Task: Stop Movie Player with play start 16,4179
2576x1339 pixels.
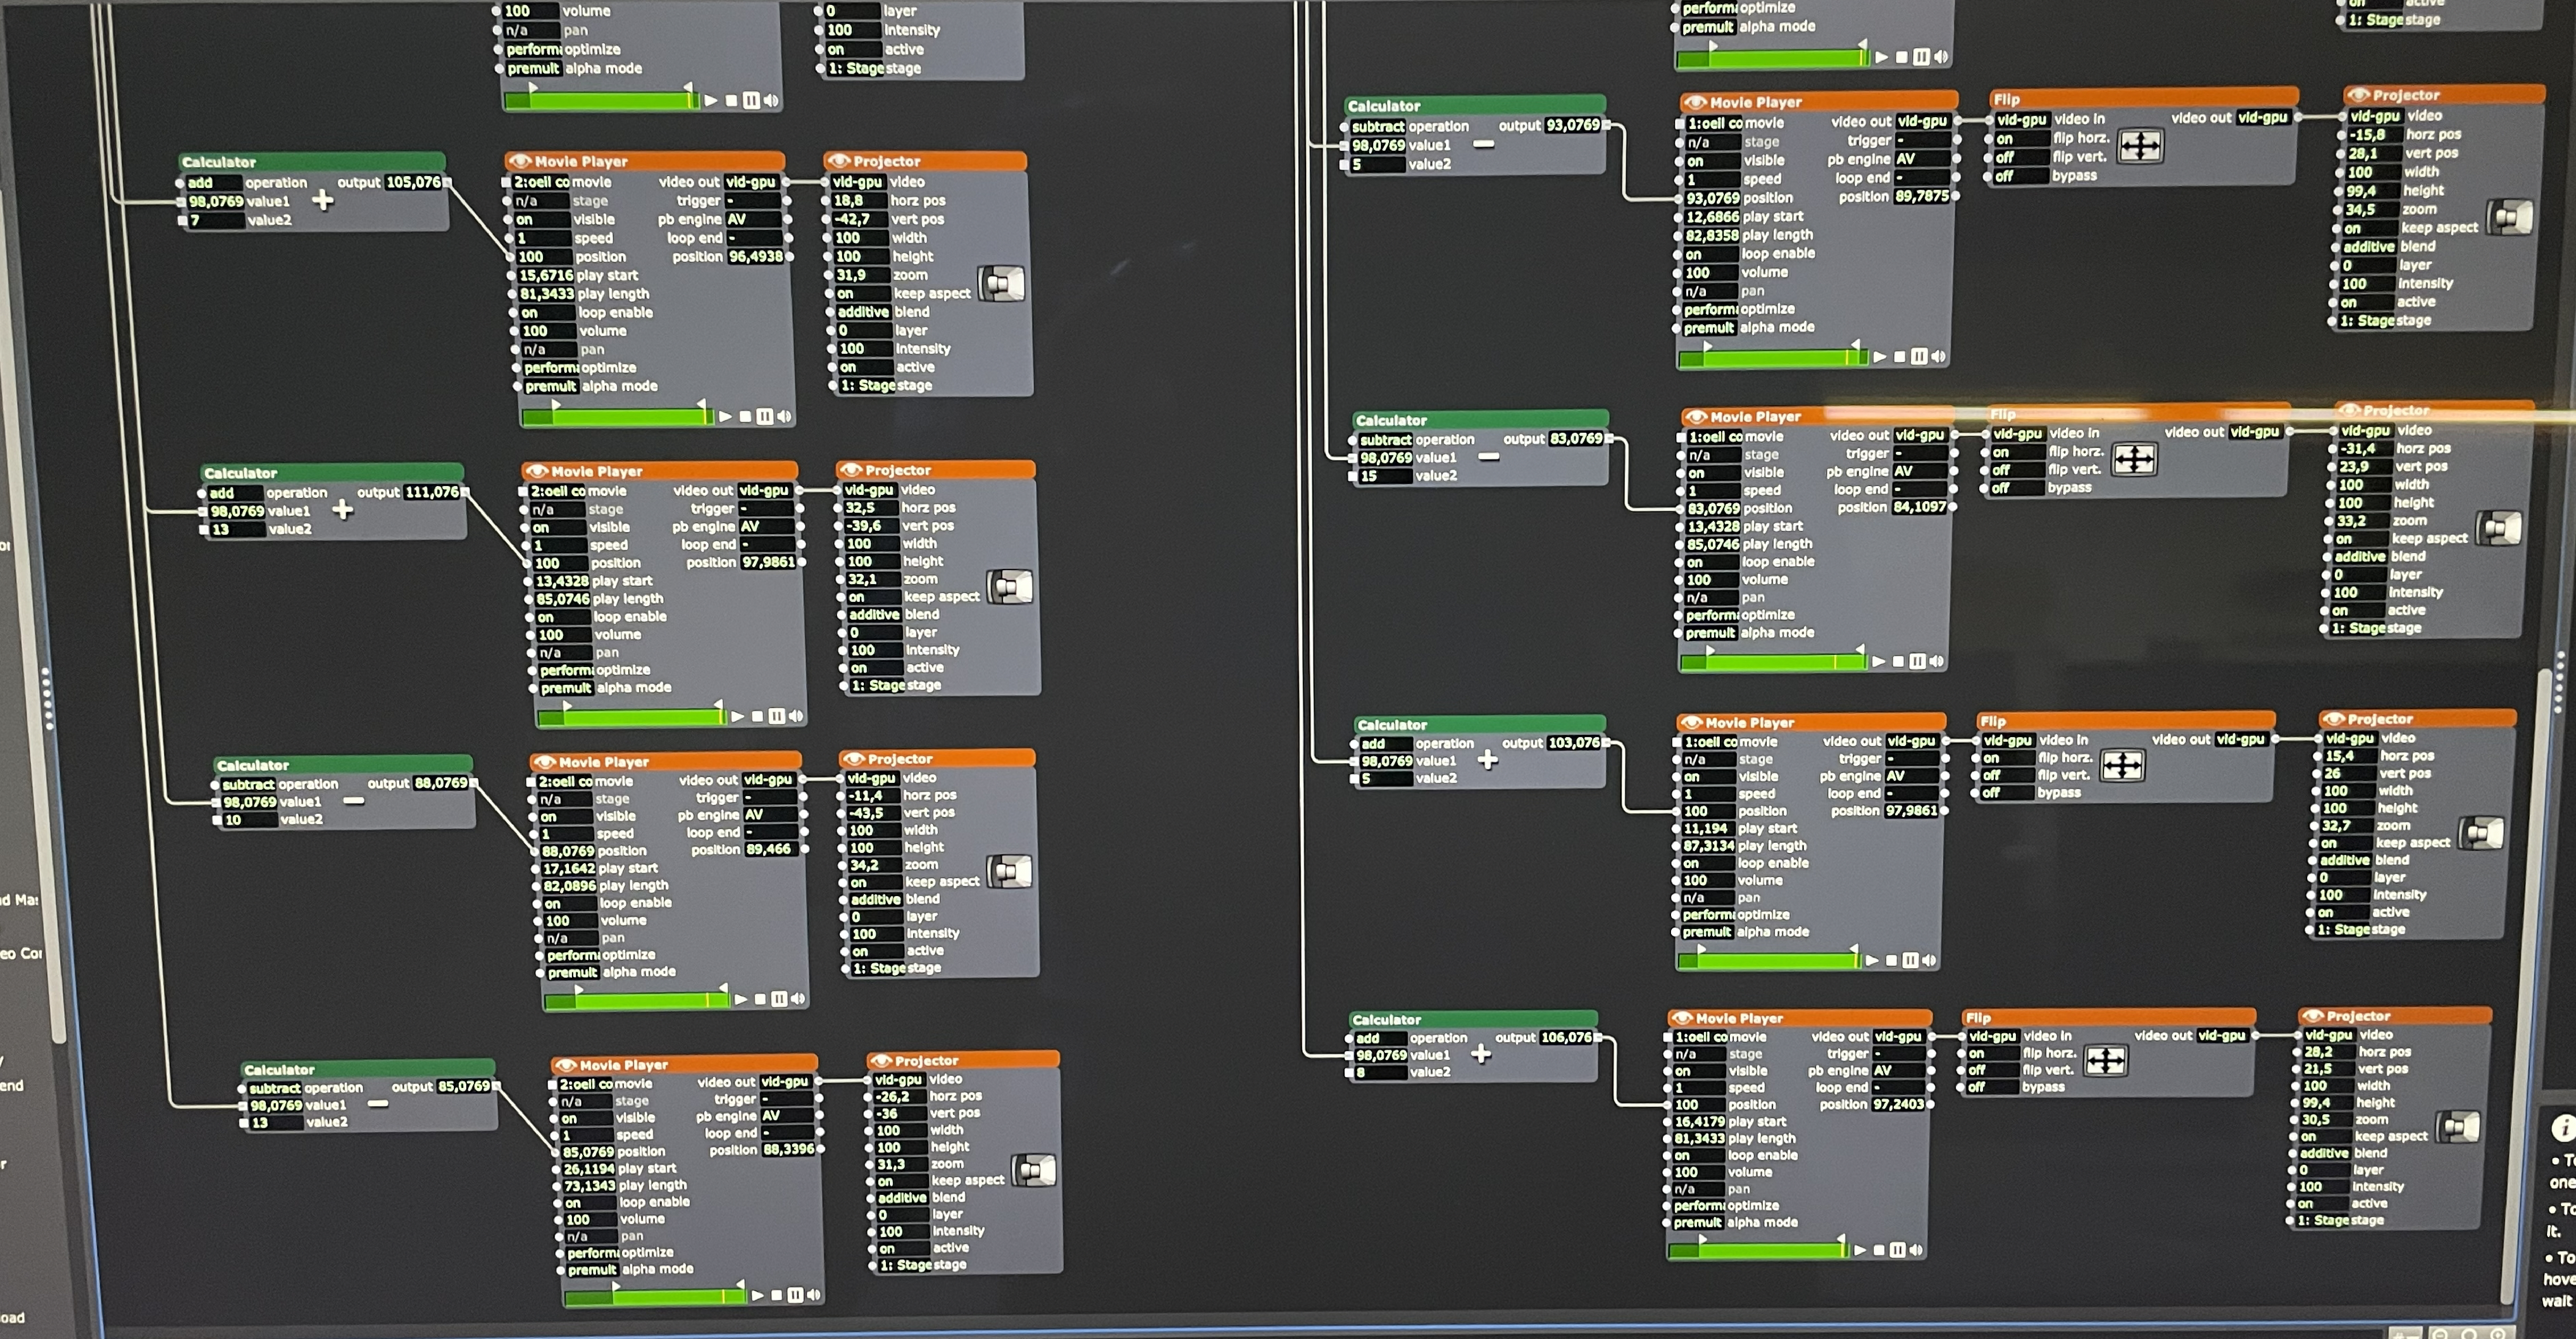Action: coord(1879,1250)
